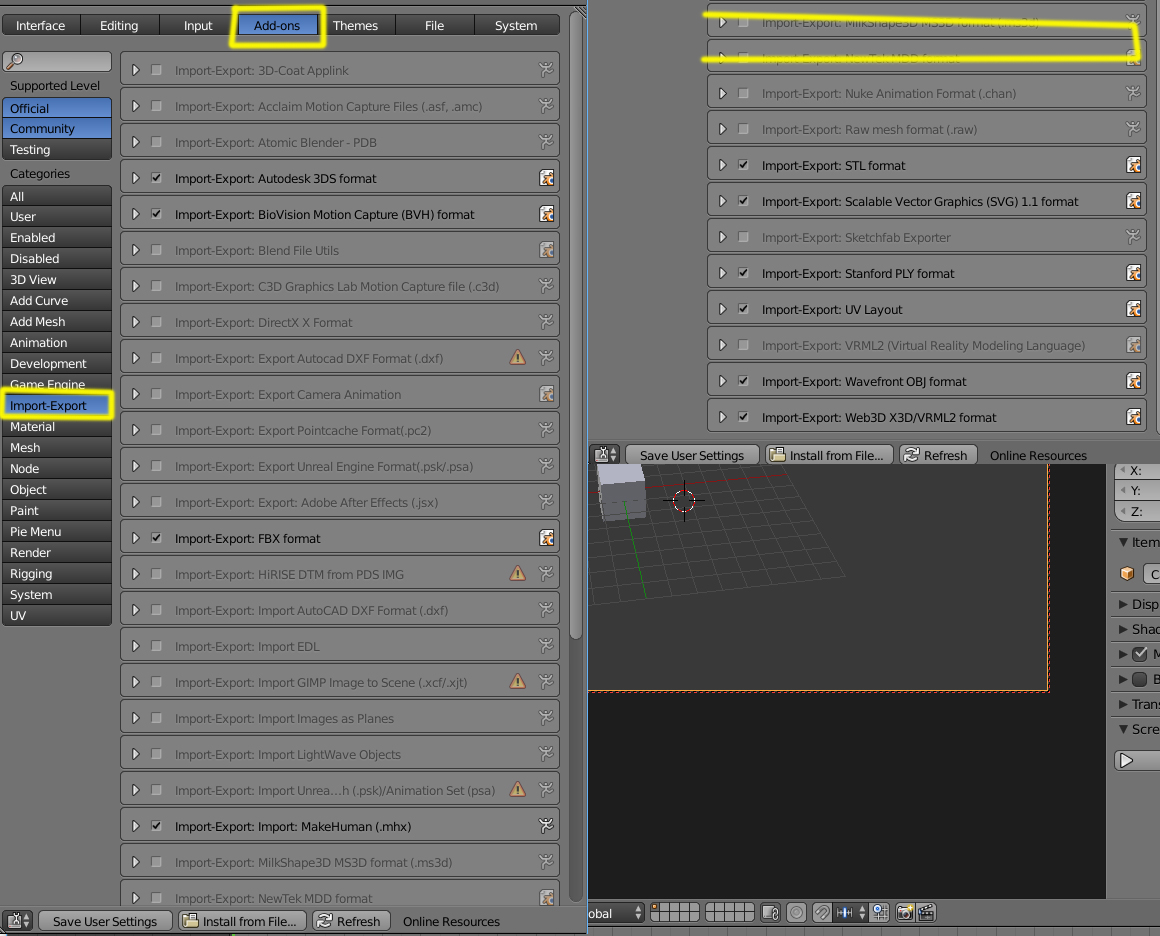Click Save User Settings in left panel footer
1160x936 pixels.
coord(105,921)
